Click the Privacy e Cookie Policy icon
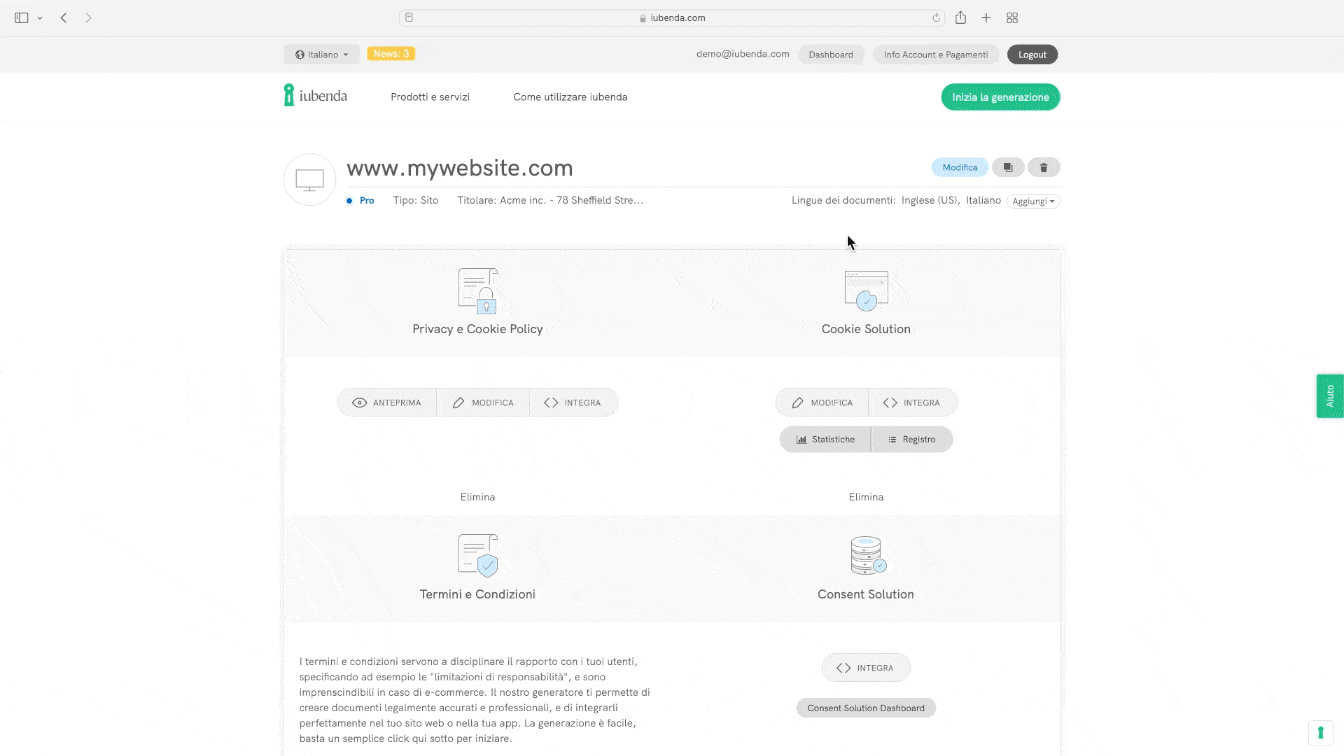 477,291
